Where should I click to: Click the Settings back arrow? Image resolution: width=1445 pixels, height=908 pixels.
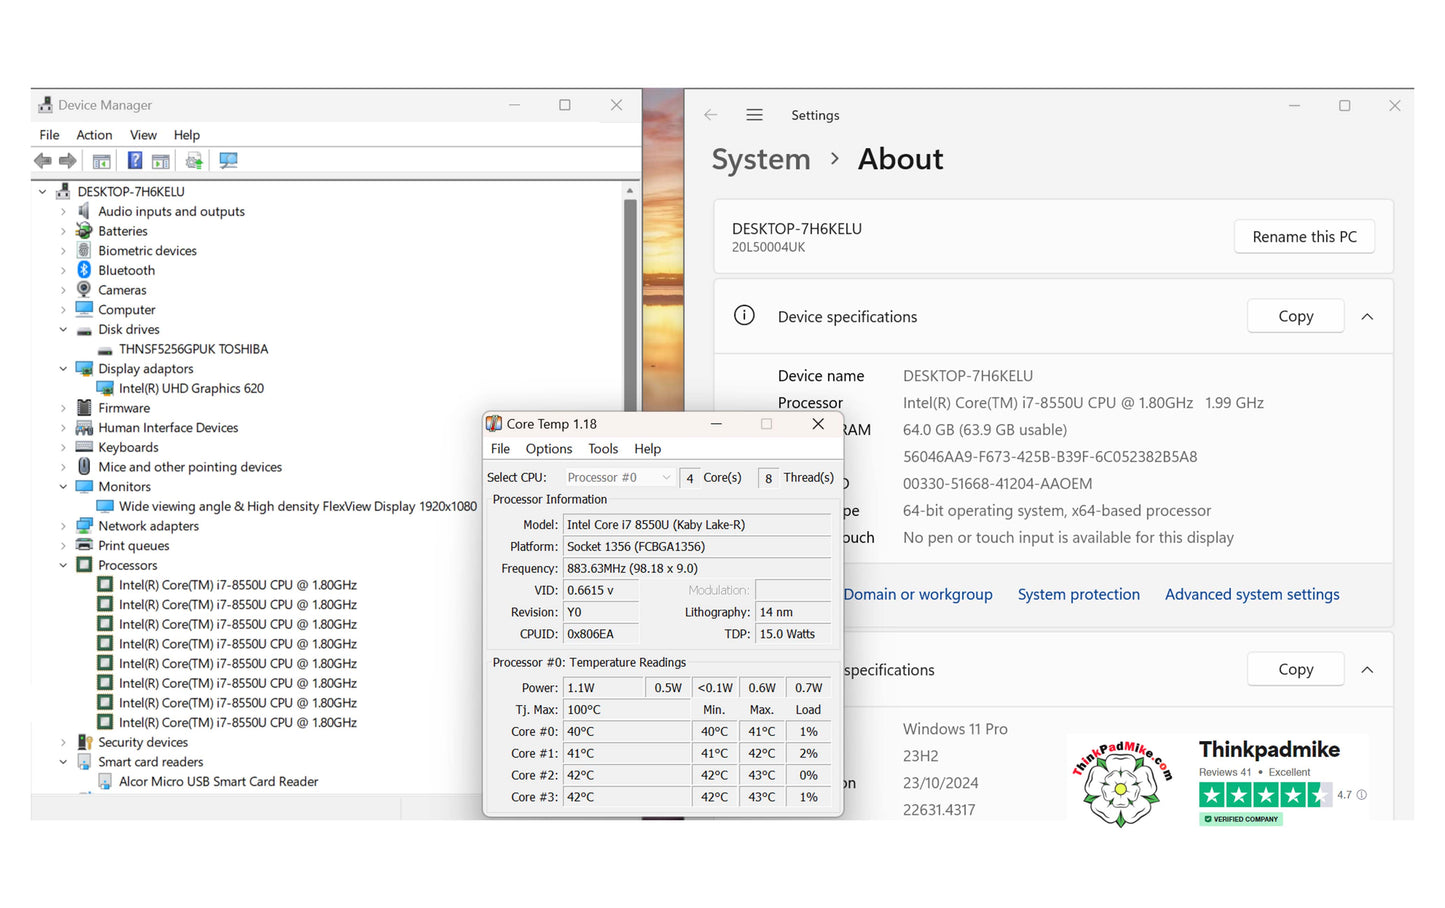711,115
